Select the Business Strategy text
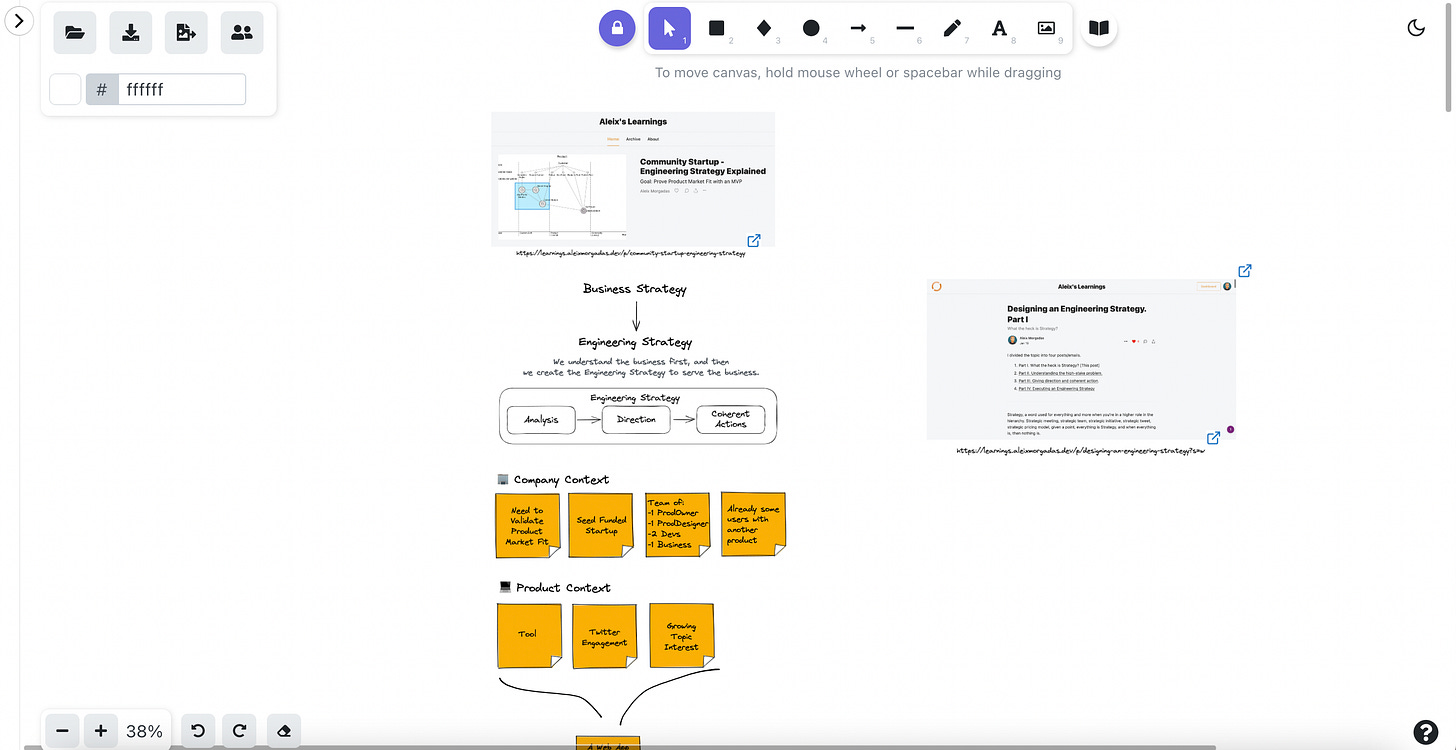Image resolution: width=1456 pixels, height=750 pixels. [635, 288]
